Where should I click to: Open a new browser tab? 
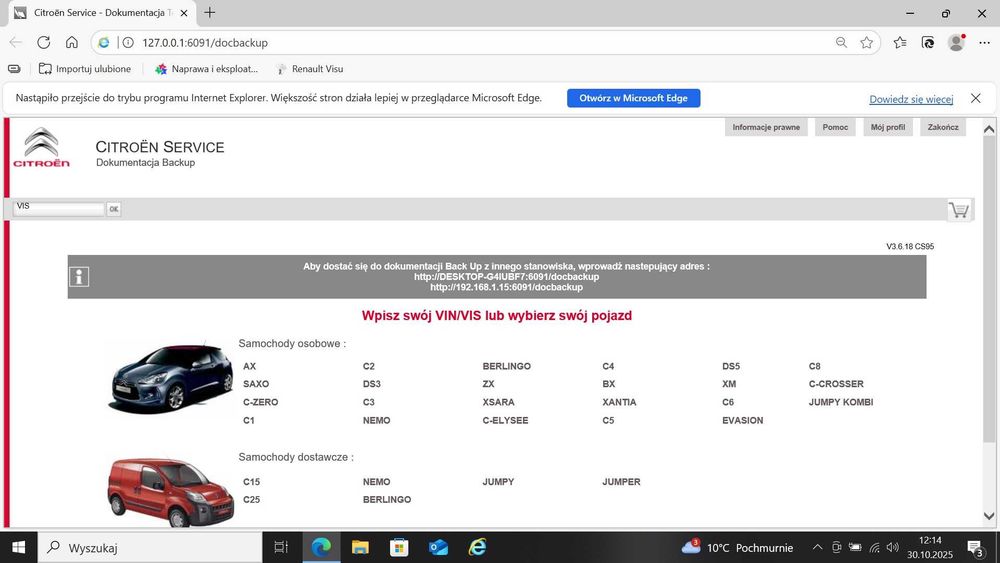(209, 12)
